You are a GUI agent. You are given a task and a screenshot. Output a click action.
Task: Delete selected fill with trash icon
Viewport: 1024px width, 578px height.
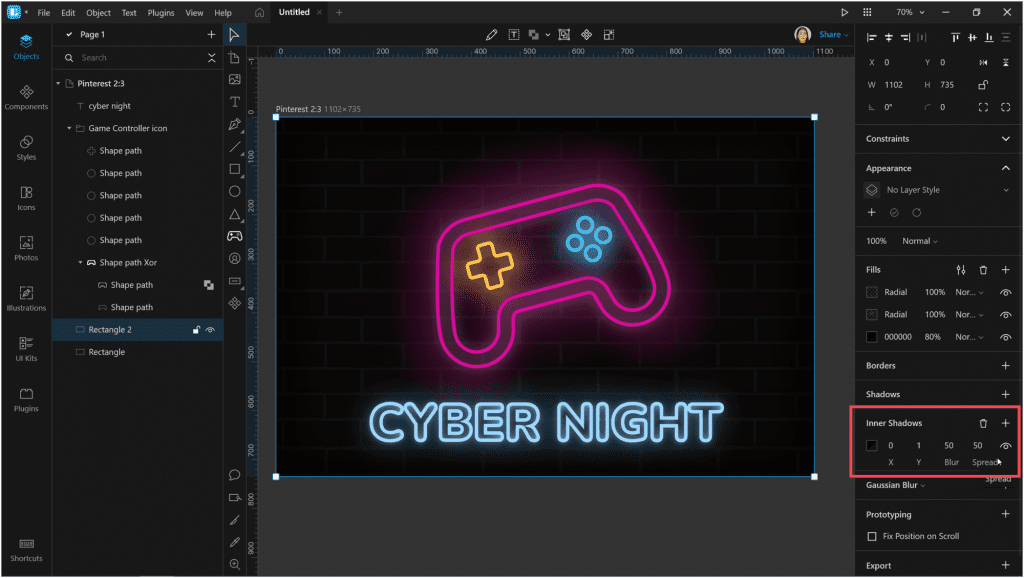984,270
